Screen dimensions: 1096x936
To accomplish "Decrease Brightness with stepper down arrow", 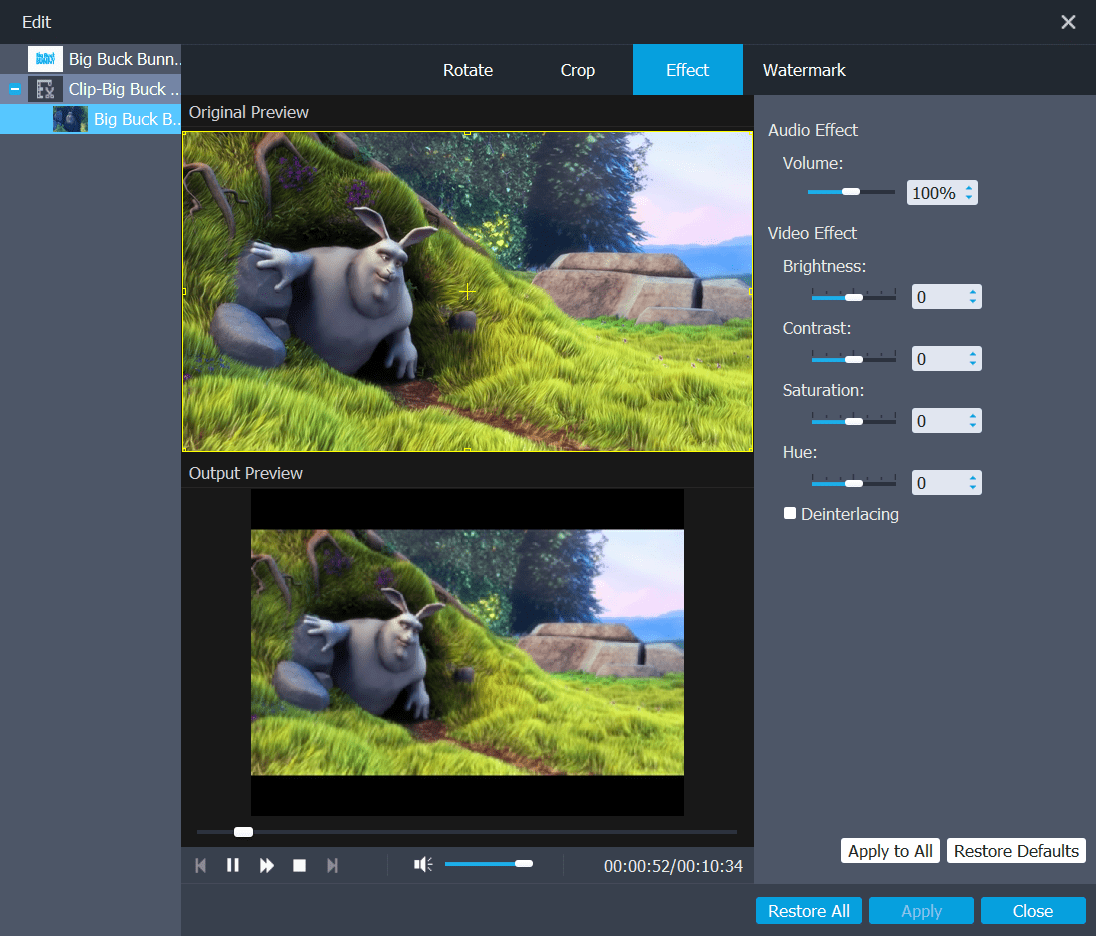I will pyautogui.click(x=973, y=302).
